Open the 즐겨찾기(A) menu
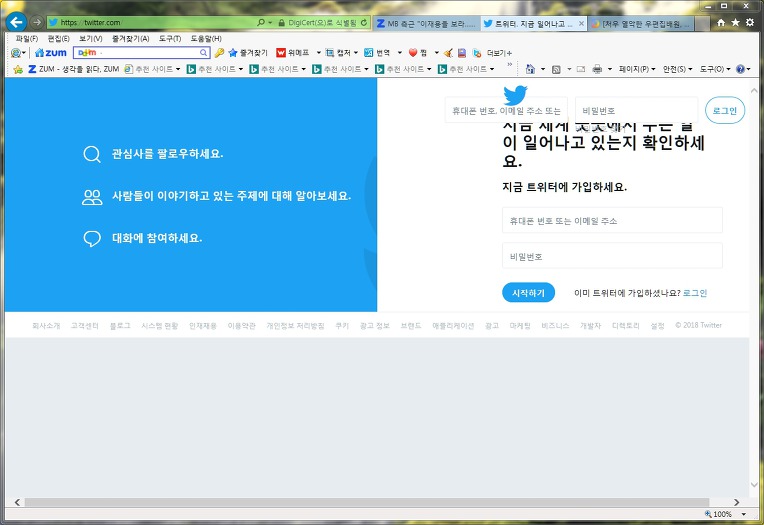Screen dimensions: 764x525 [x=131, y=39]
